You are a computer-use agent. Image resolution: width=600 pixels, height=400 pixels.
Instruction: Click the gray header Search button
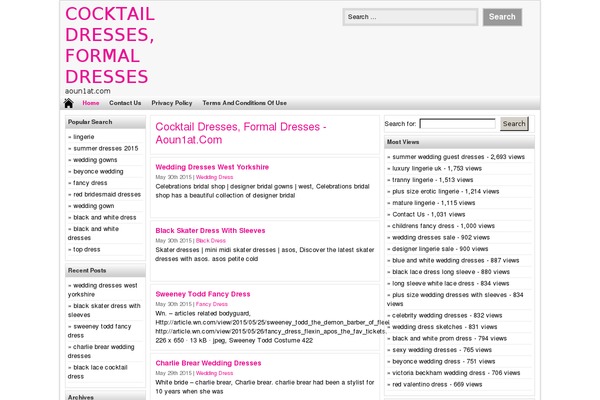(x=502, y=17)
